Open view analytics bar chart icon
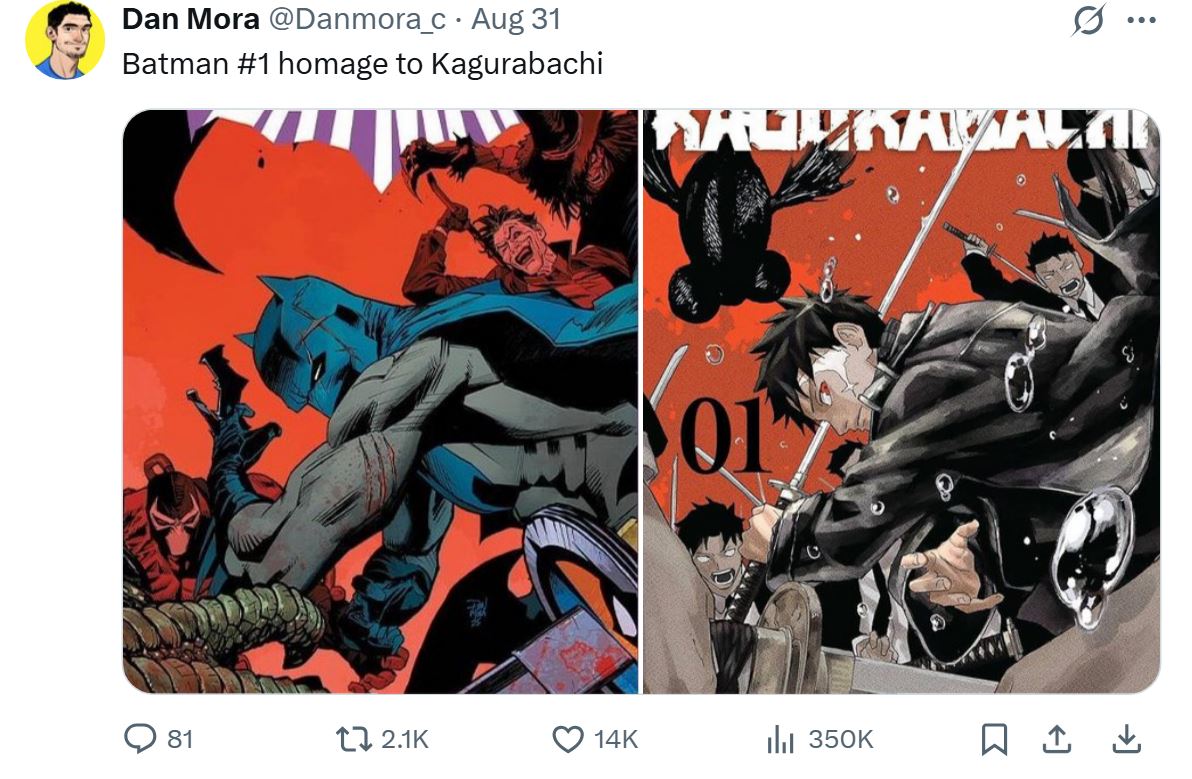Image resolution: width=1192 pixels, height=779 pixels. 780,739
